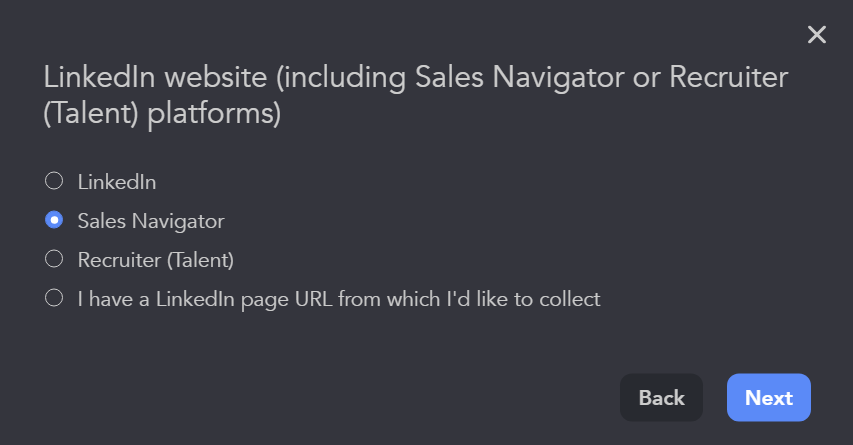Select the LinkedIn radio button
Screen dimensions: 853x445
coord(54,181)
